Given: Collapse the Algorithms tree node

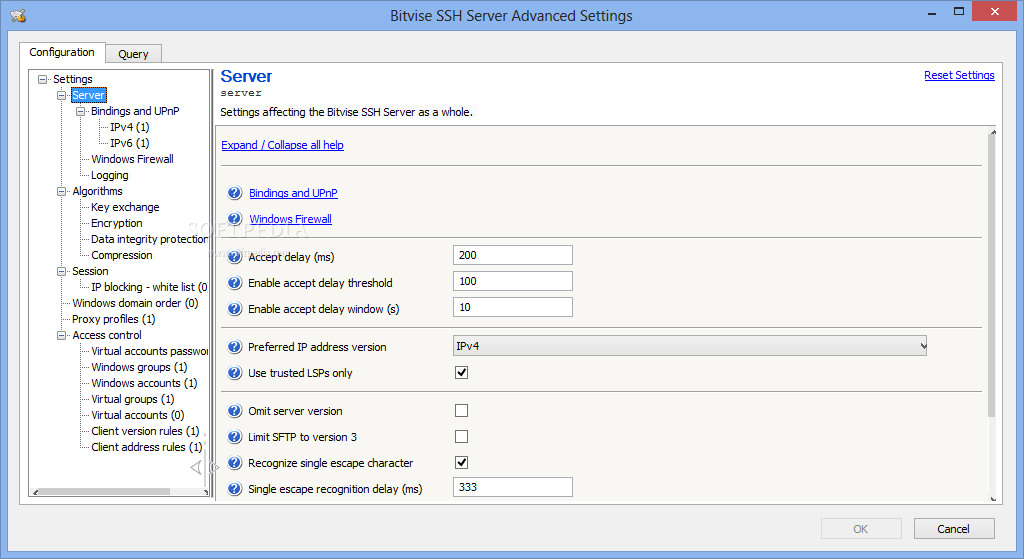Looking at the screenshot, I should click(x=61, y=191).
